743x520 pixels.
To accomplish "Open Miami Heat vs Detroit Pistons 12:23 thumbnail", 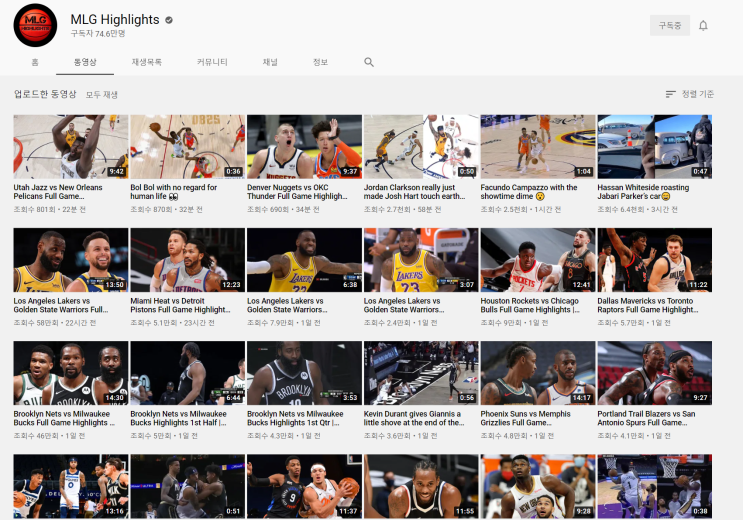I will click(188, 260).
